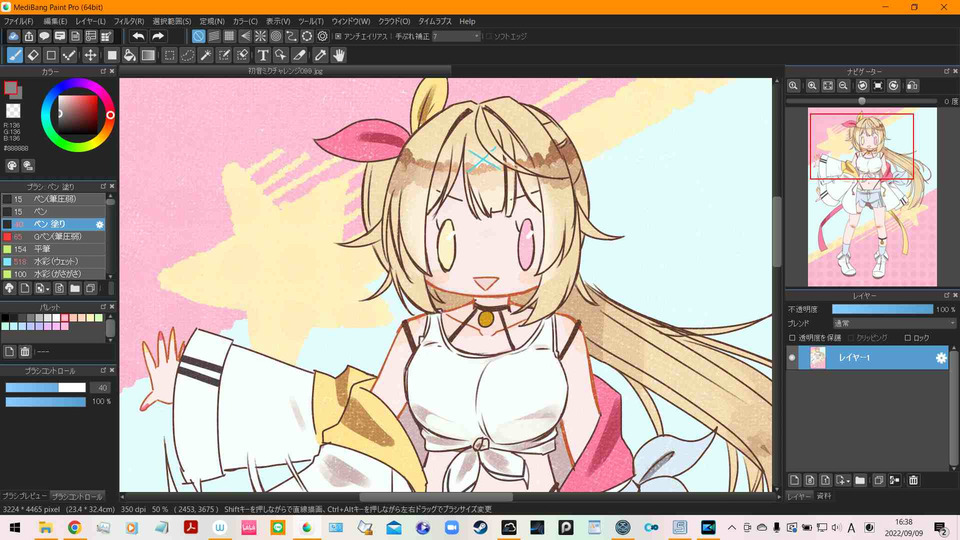Select the Text tool

click(x=263, y=56)
